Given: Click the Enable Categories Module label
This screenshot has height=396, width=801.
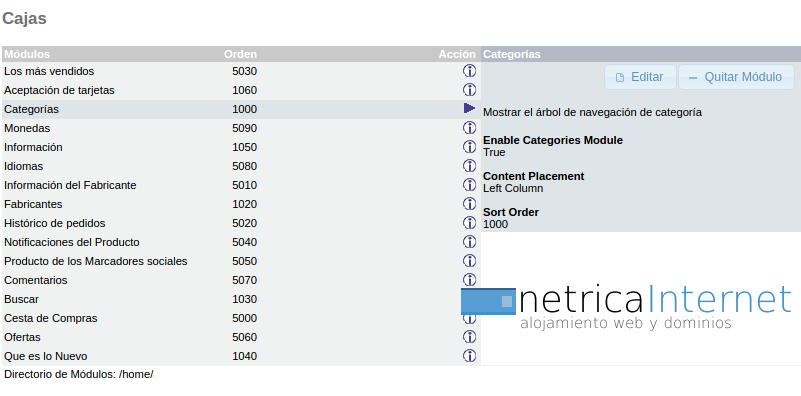Looking at the screenshot, I should pos(553,140).
